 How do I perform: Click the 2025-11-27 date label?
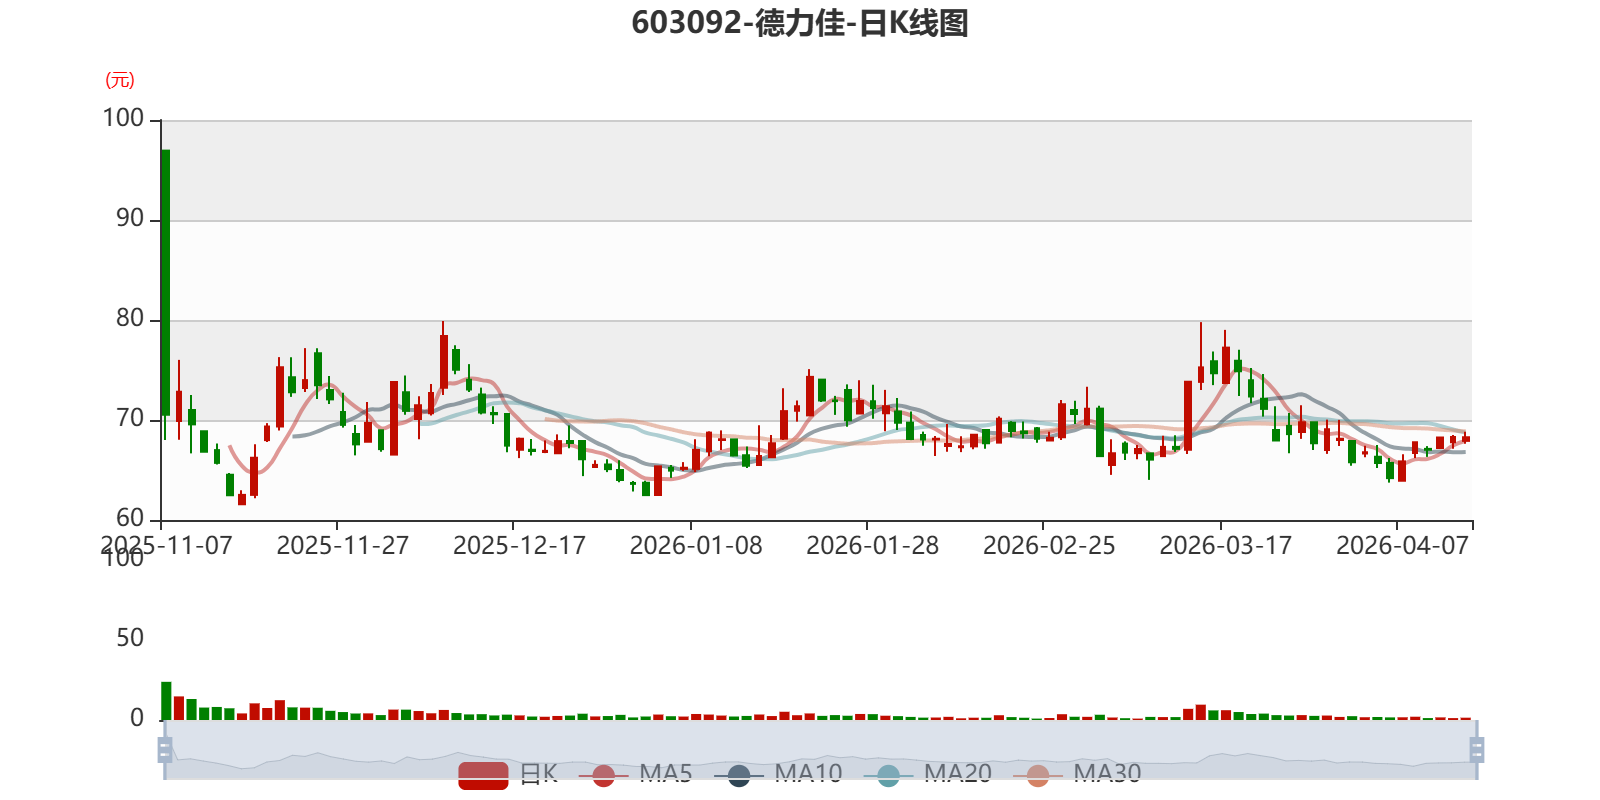coord(343,546)
